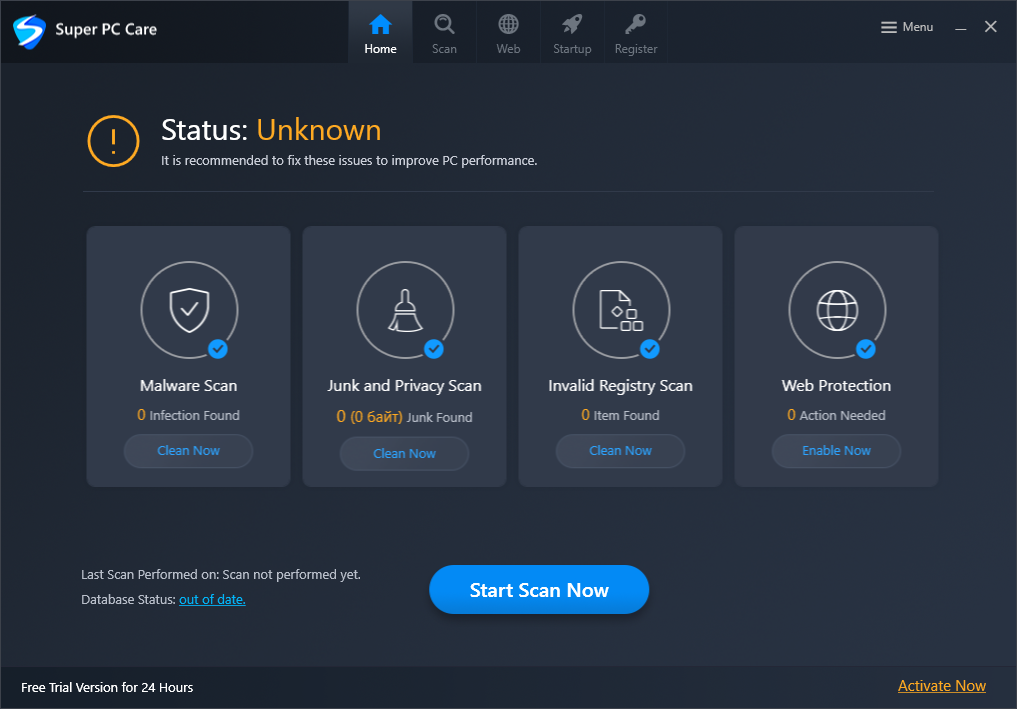
Task: Toggle the Web Protection blue checkmark
Action: click(866, 349)
